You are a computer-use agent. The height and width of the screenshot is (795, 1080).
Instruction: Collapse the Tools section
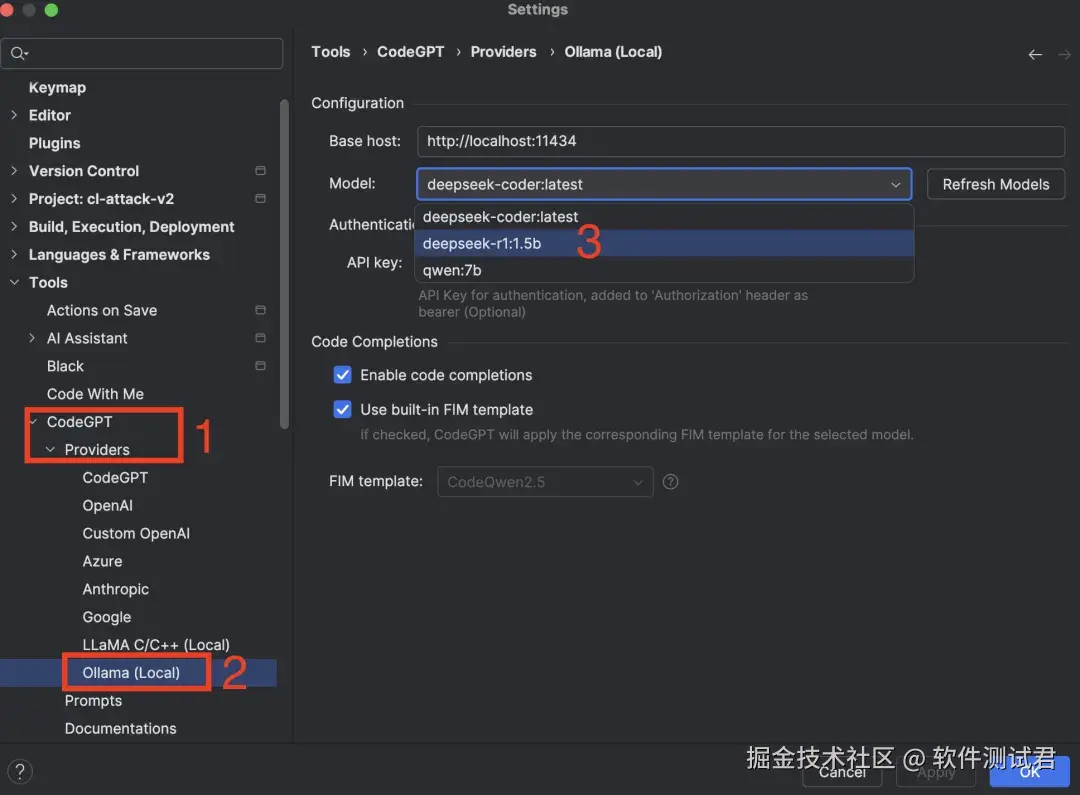[14, 282]
